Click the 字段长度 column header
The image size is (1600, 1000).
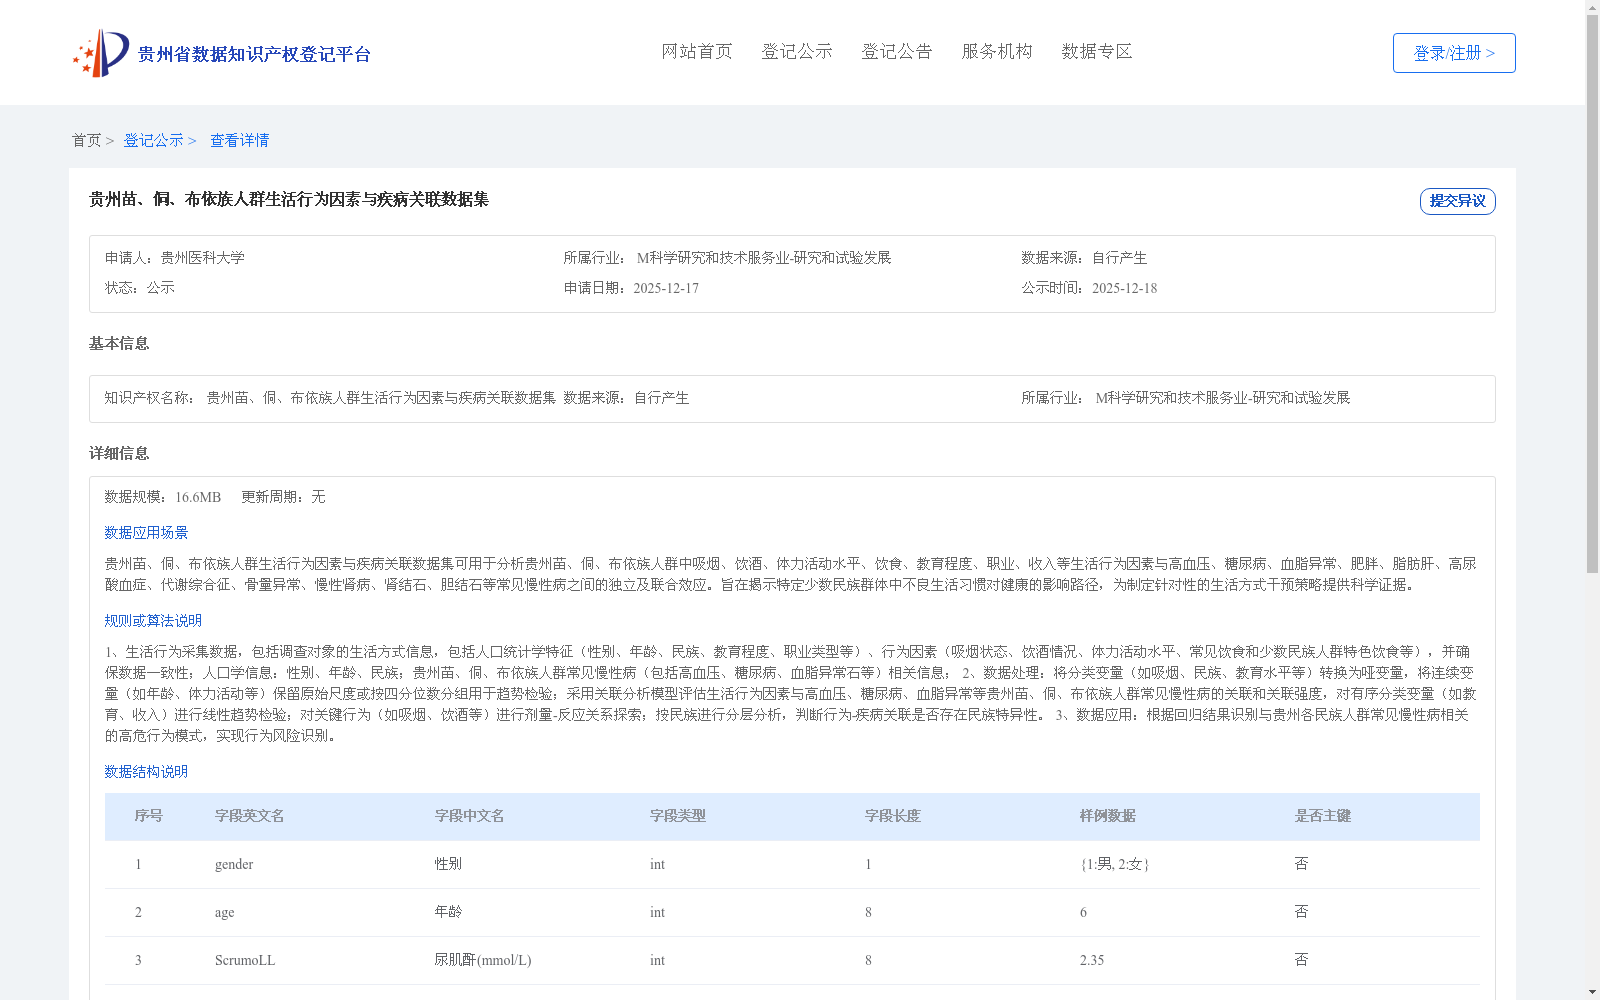pyautogui.click(x=893, y=816)
